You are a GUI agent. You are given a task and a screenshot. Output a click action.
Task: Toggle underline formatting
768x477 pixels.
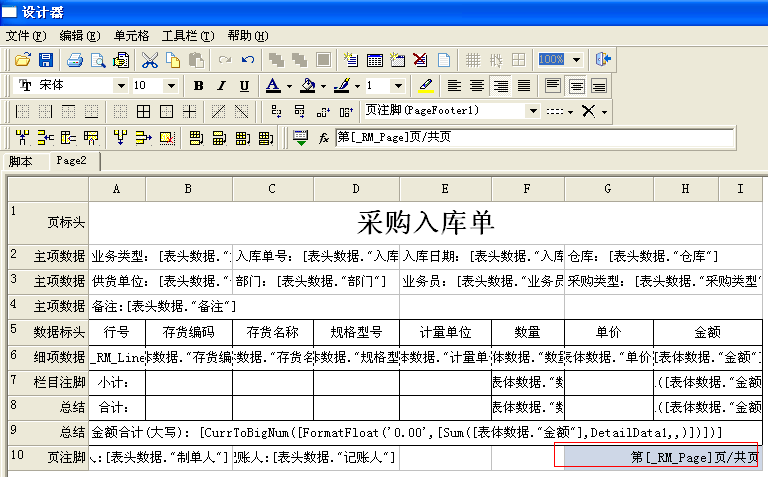pos(244,86)
